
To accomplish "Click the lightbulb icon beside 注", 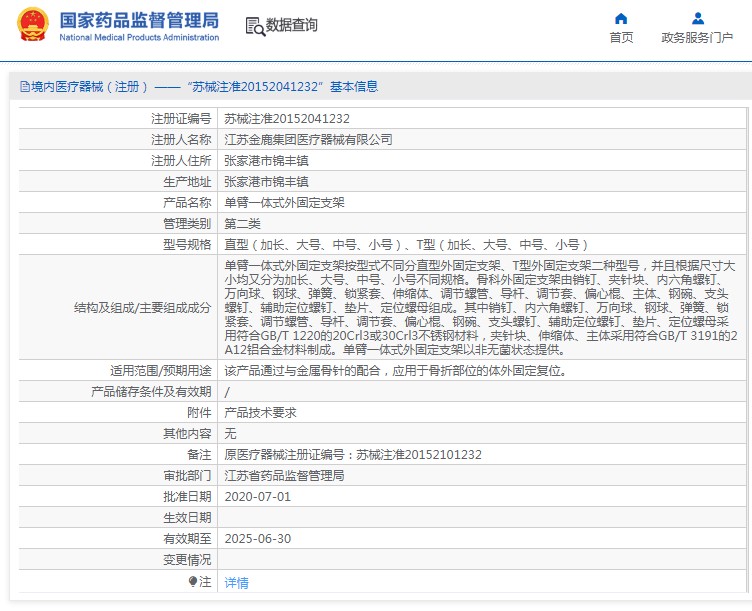I will [x=193, y=581].
